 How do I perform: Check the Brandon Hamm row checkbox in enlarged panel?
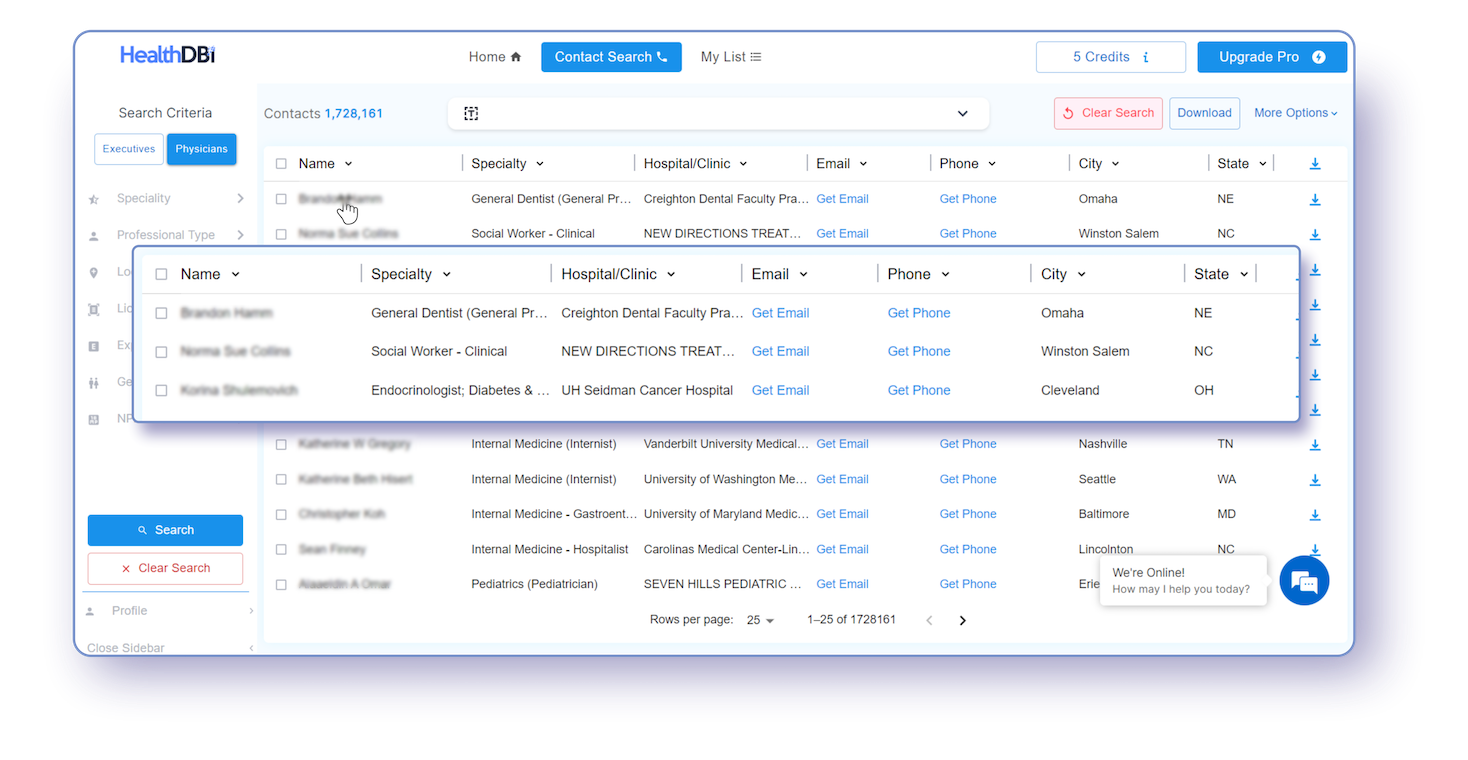[161, 313]
